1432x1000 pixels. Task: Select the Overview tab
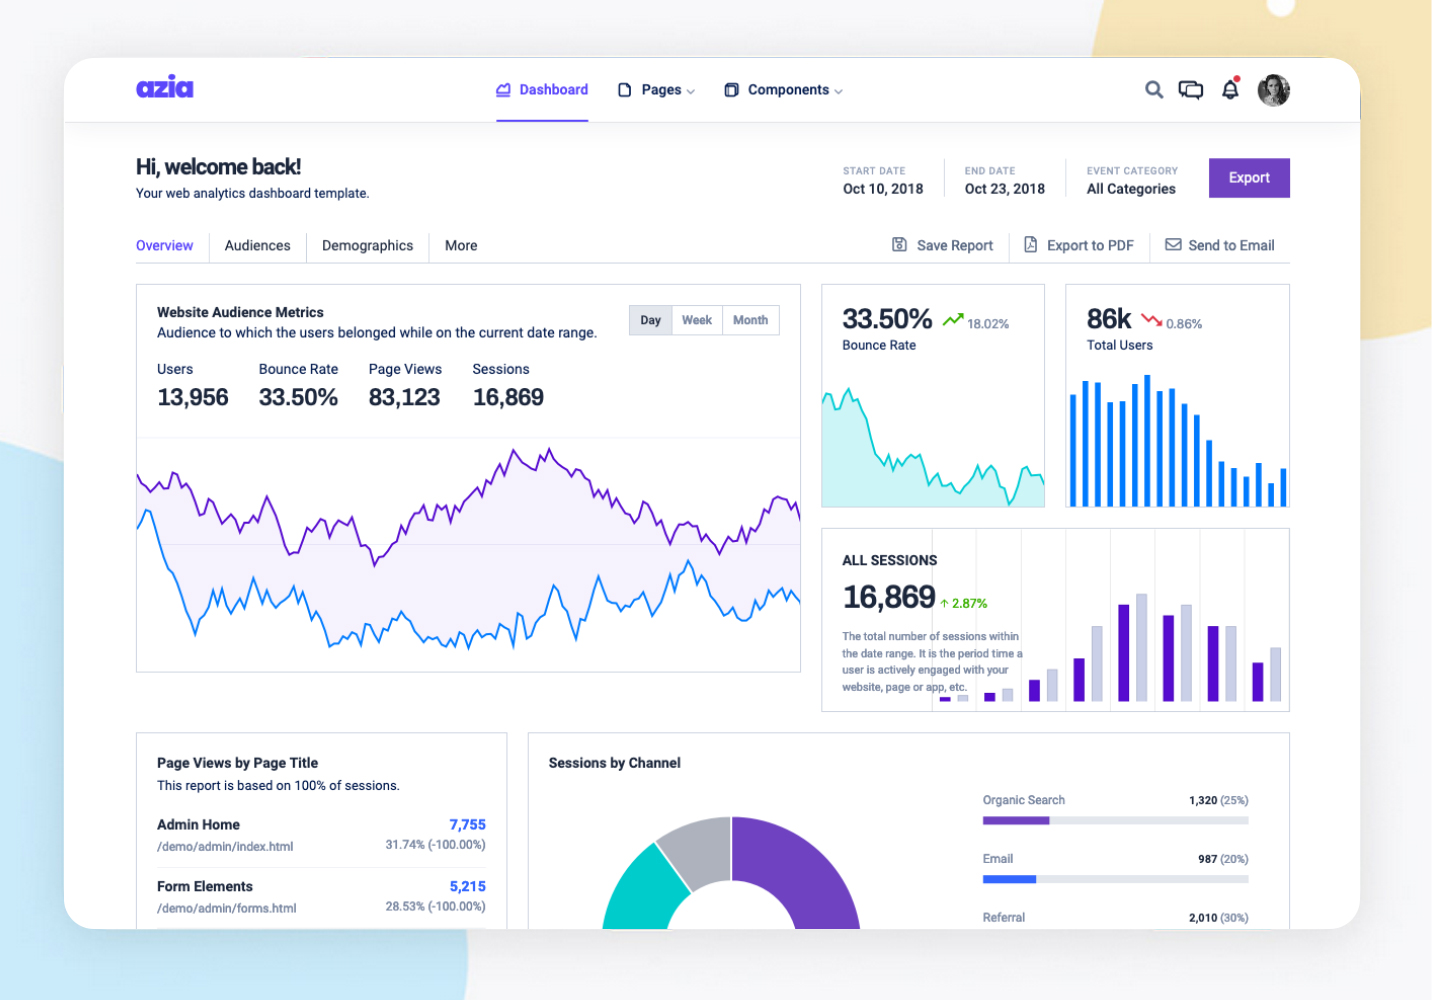click(x=165, y=245)
